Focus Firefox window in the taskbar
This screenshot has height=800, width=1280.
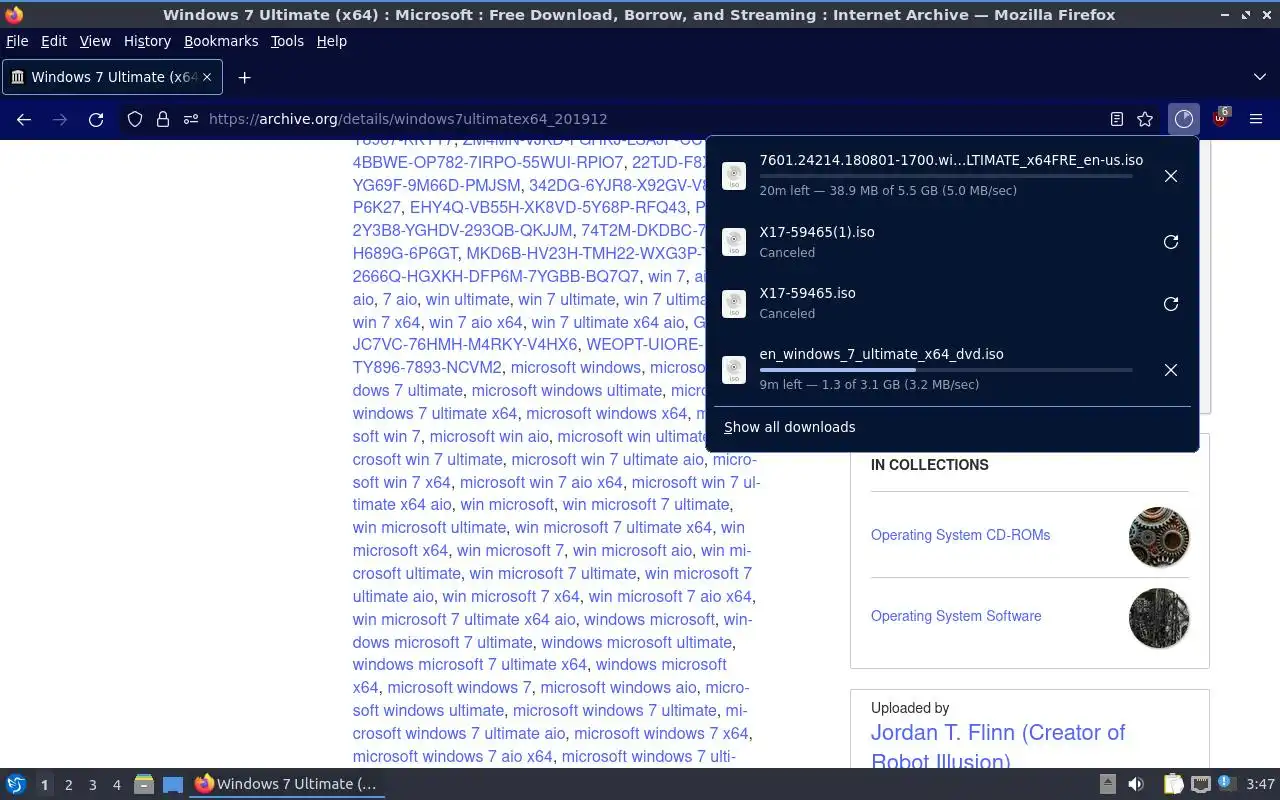click(x=288, y=784)
